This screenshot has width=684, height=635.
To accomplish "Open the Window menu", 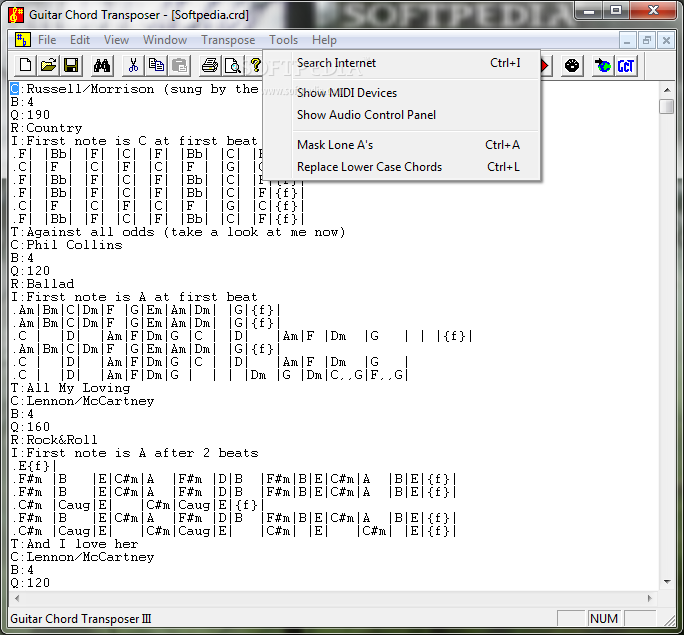I will (165, 40).
